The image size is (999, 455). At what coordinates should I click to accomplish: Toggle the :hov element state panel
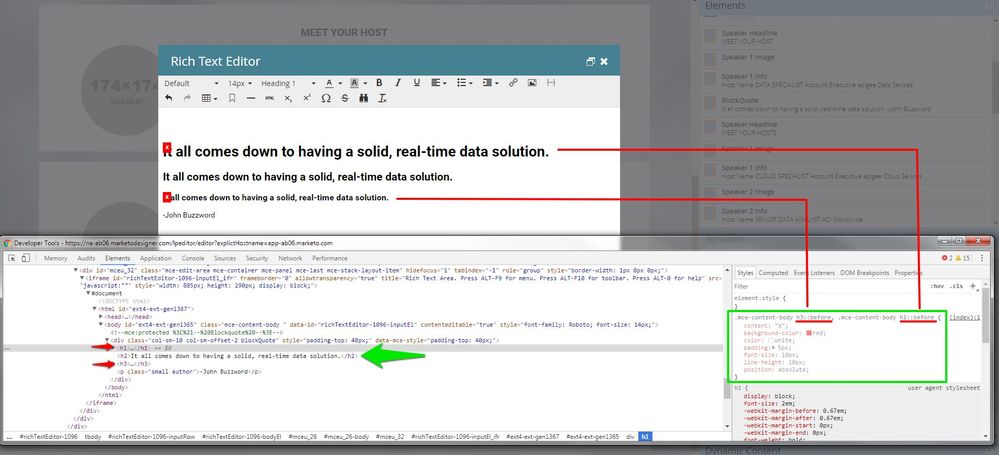tap(937, 286)
